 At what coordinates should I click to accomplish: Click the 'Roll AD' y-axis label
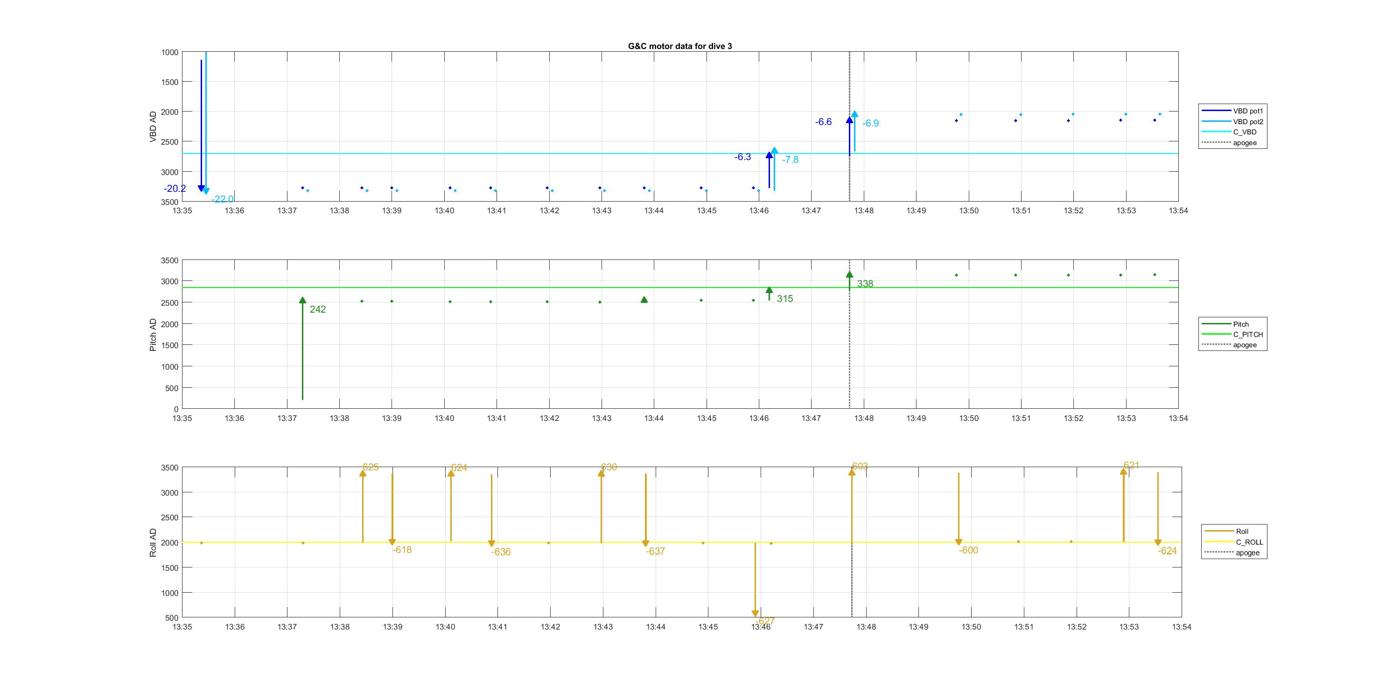click(153, 542)
